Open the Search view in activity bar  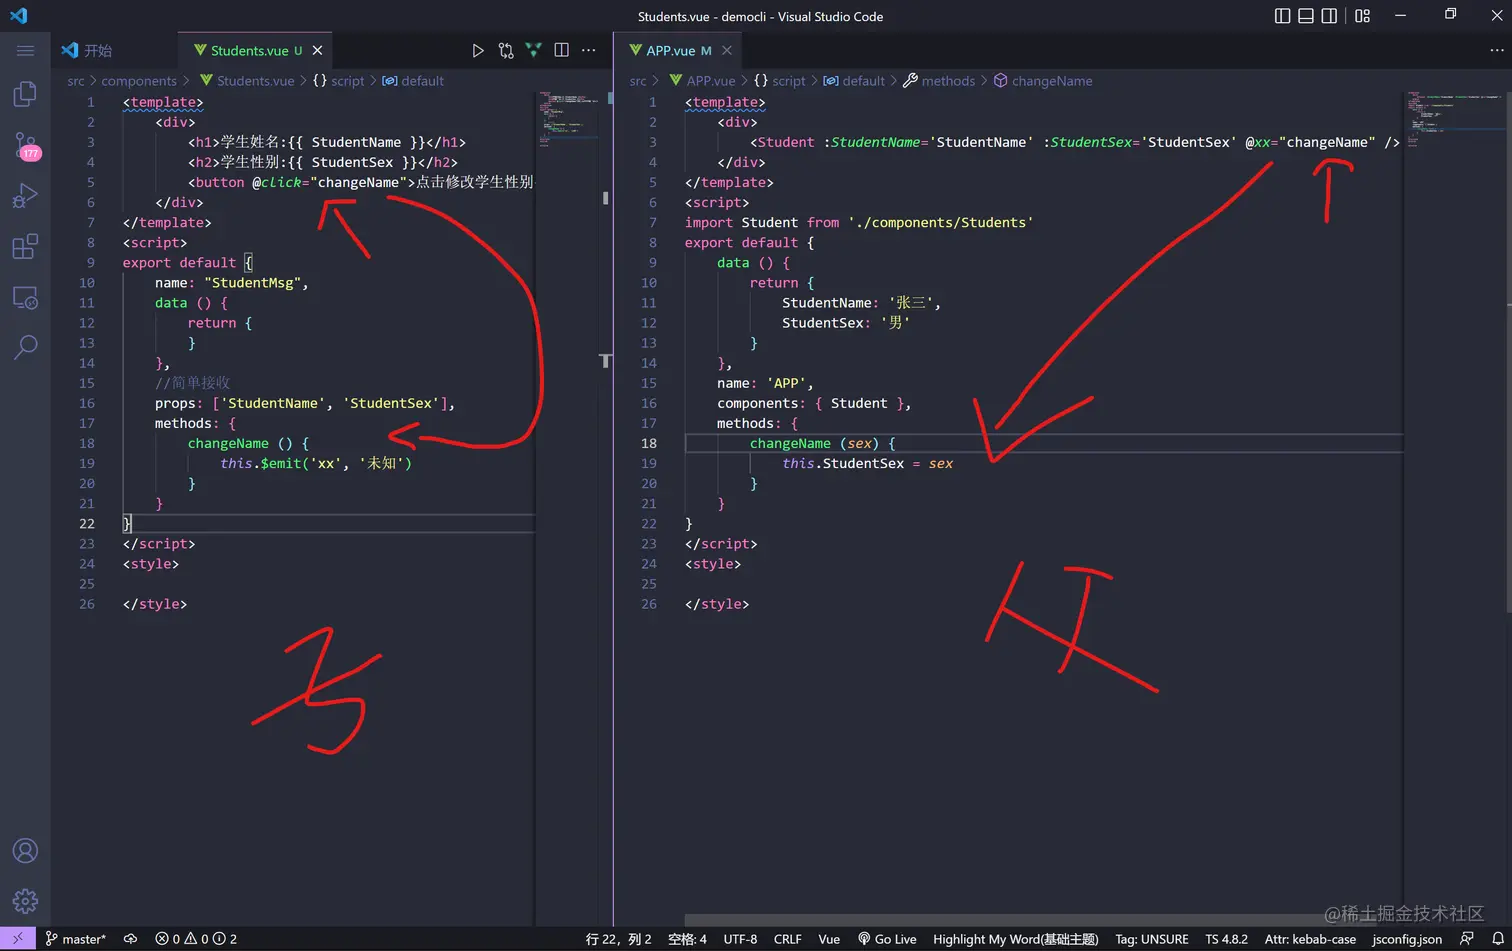(25, 347)
